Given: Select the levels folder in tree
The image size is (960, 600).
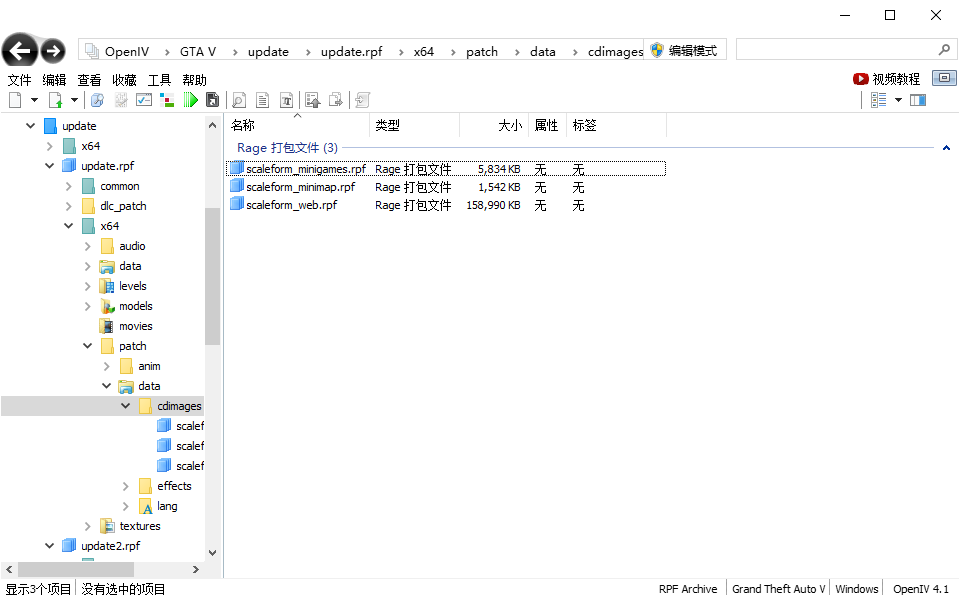Looking at the screenshot, I should 133,286.
